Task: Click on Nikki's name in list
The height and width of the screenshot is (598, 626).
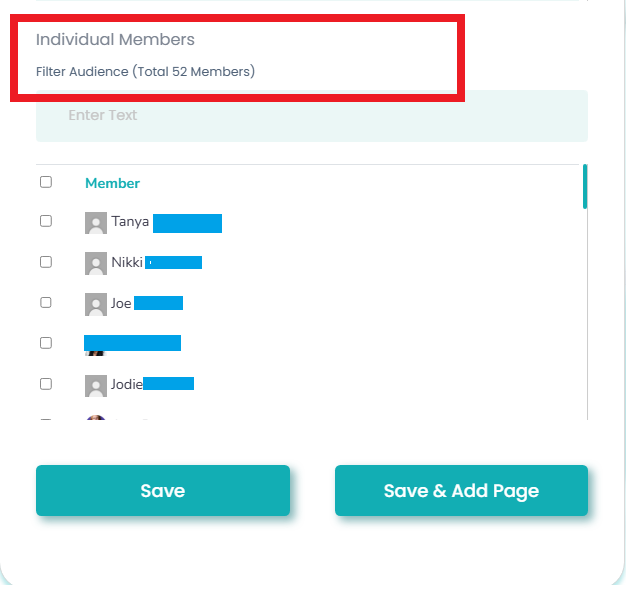Action: [x=127, y=263]
